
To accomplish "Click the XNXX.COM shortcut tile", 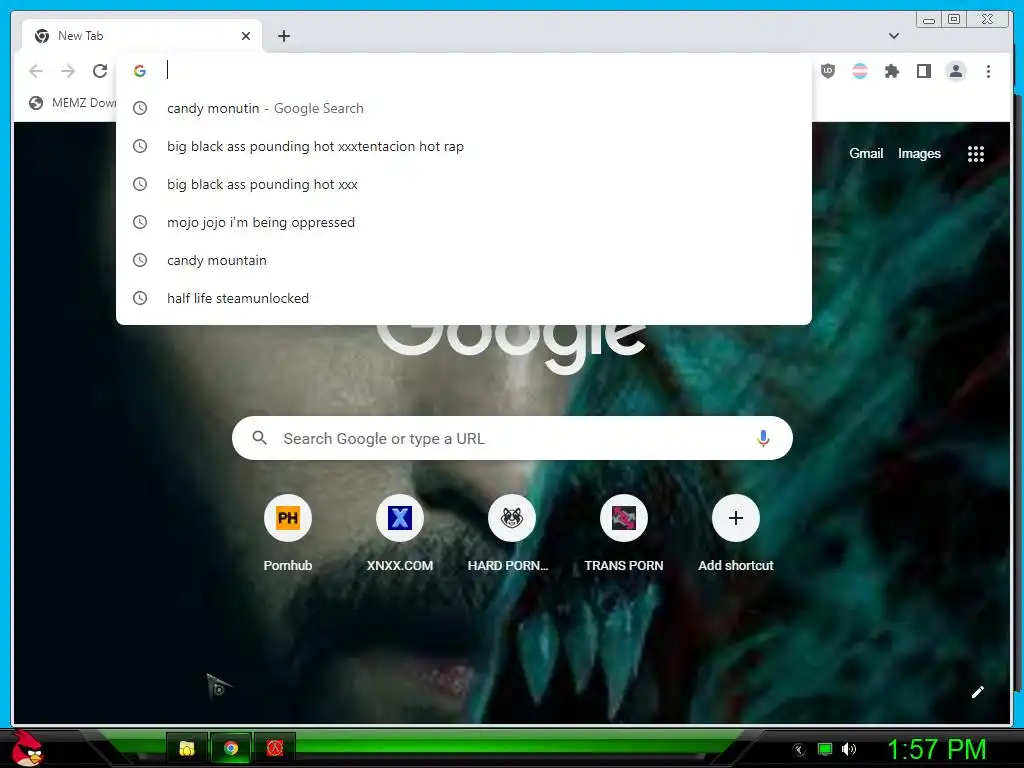I will point(400,534).
